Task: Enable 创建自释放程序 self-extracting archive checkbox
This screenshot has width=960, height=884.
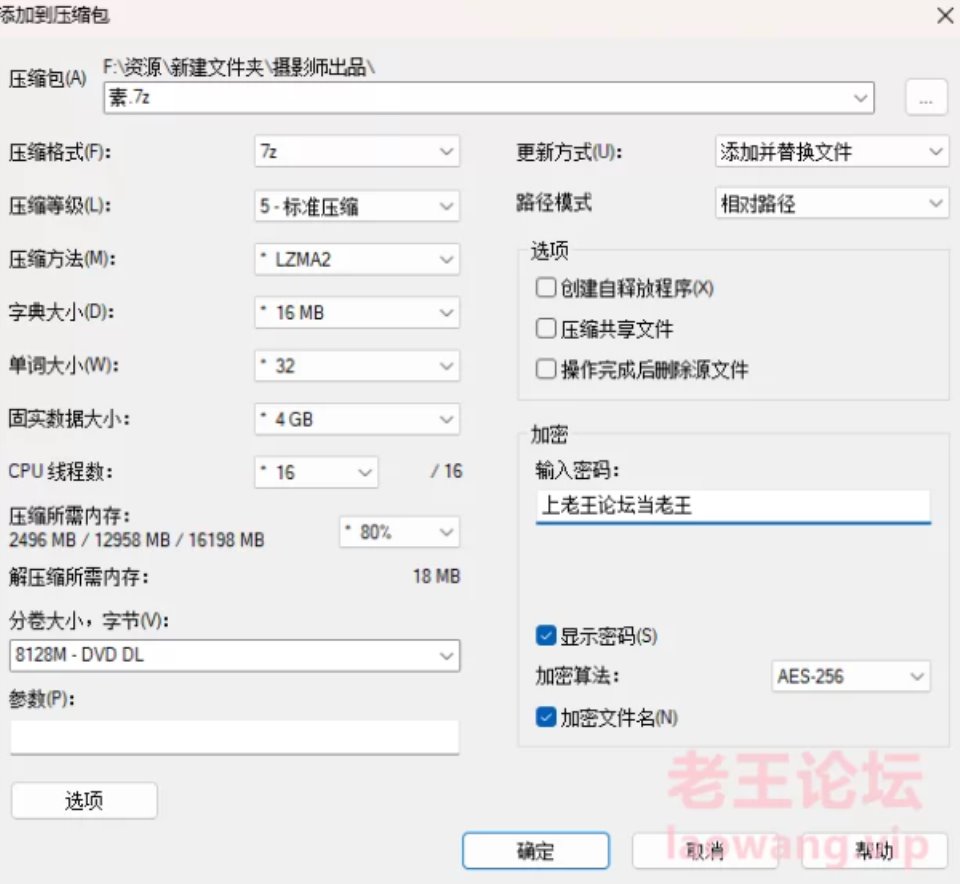Action: [x=546, y=287]
